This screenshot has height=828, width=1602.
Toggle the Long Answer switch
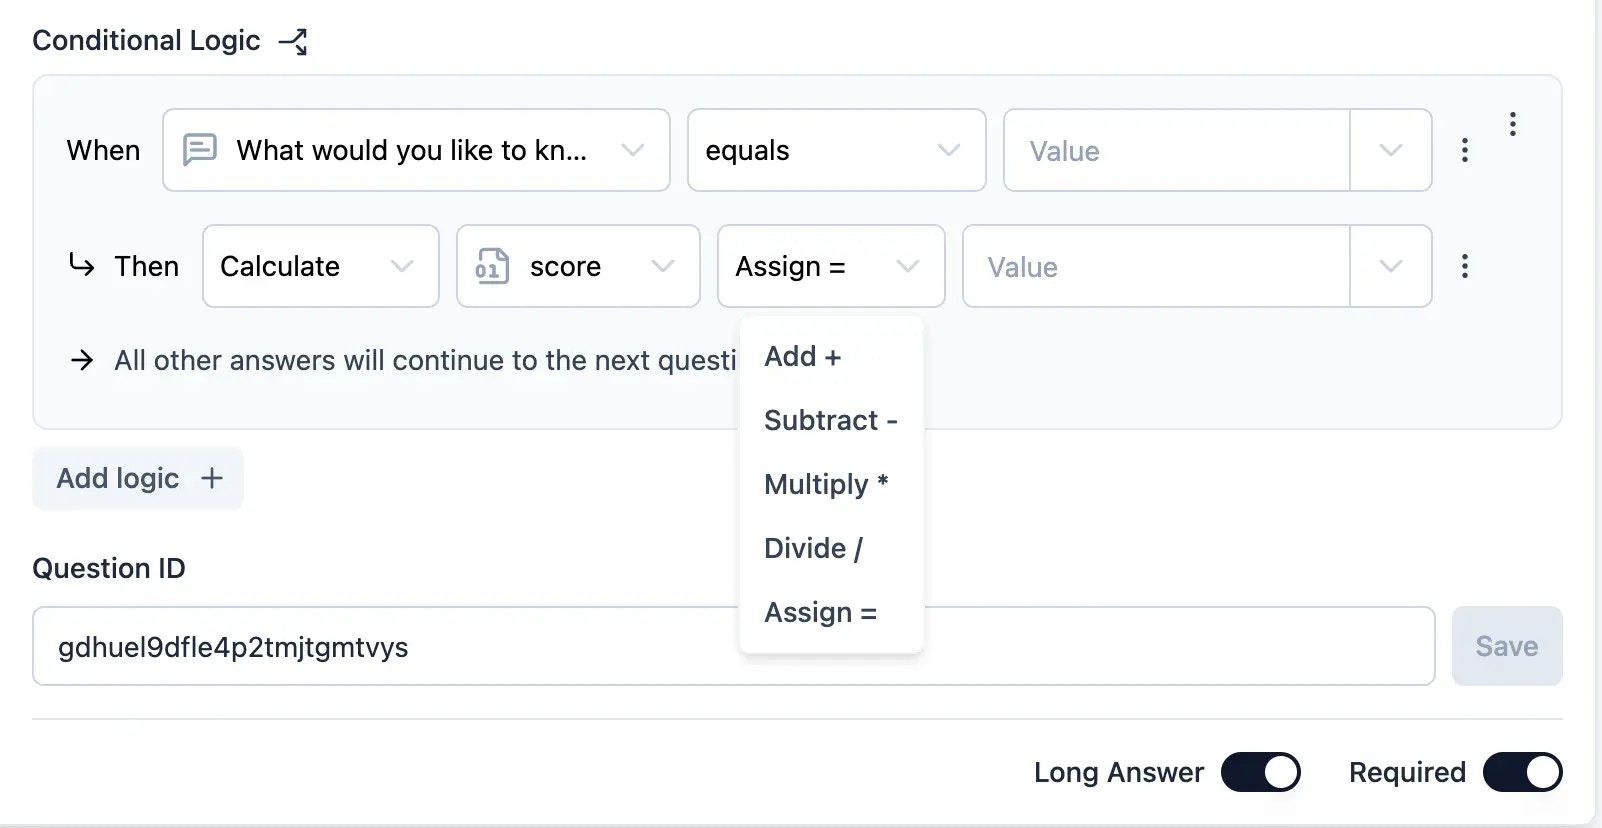click(1260, 772)
